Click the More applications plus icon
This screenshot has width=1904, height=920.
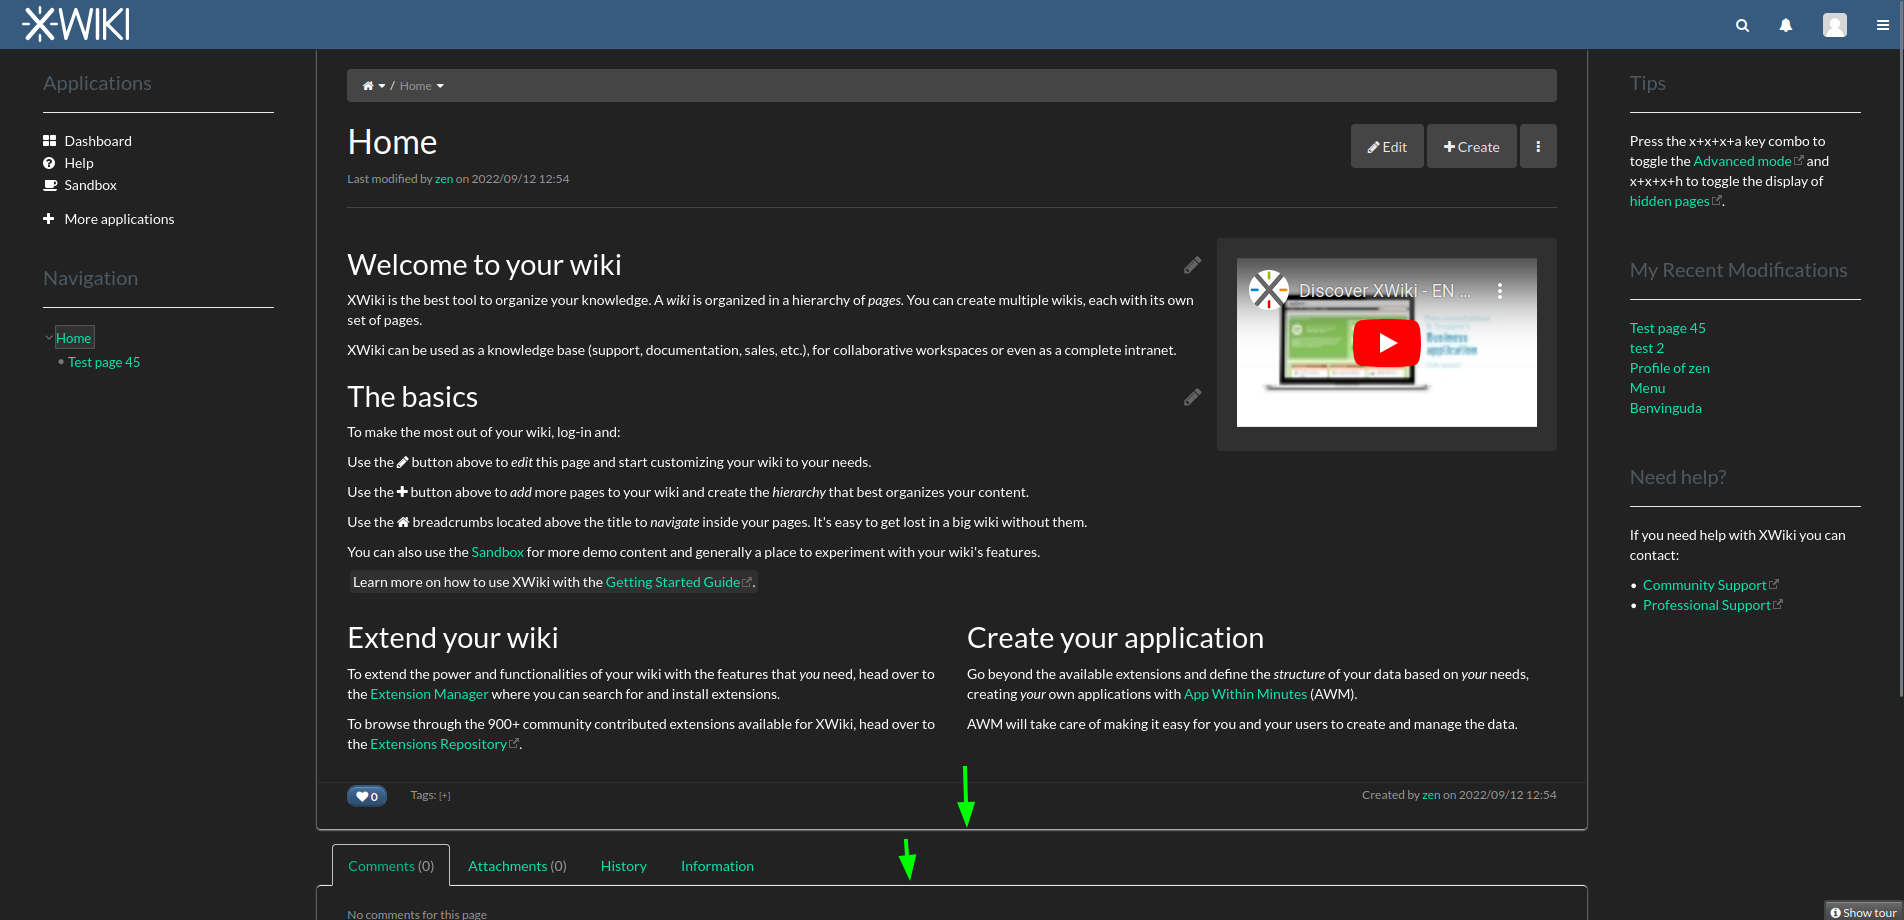(x=48, y=218)
